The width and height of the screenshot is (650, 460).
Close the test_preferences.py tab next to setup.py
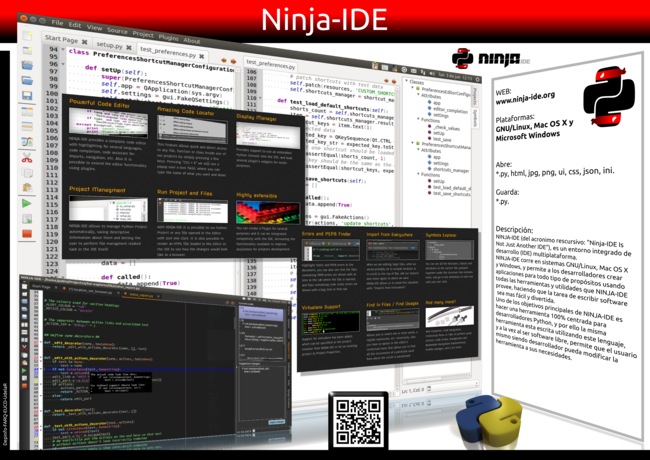[x=201, y=56]
